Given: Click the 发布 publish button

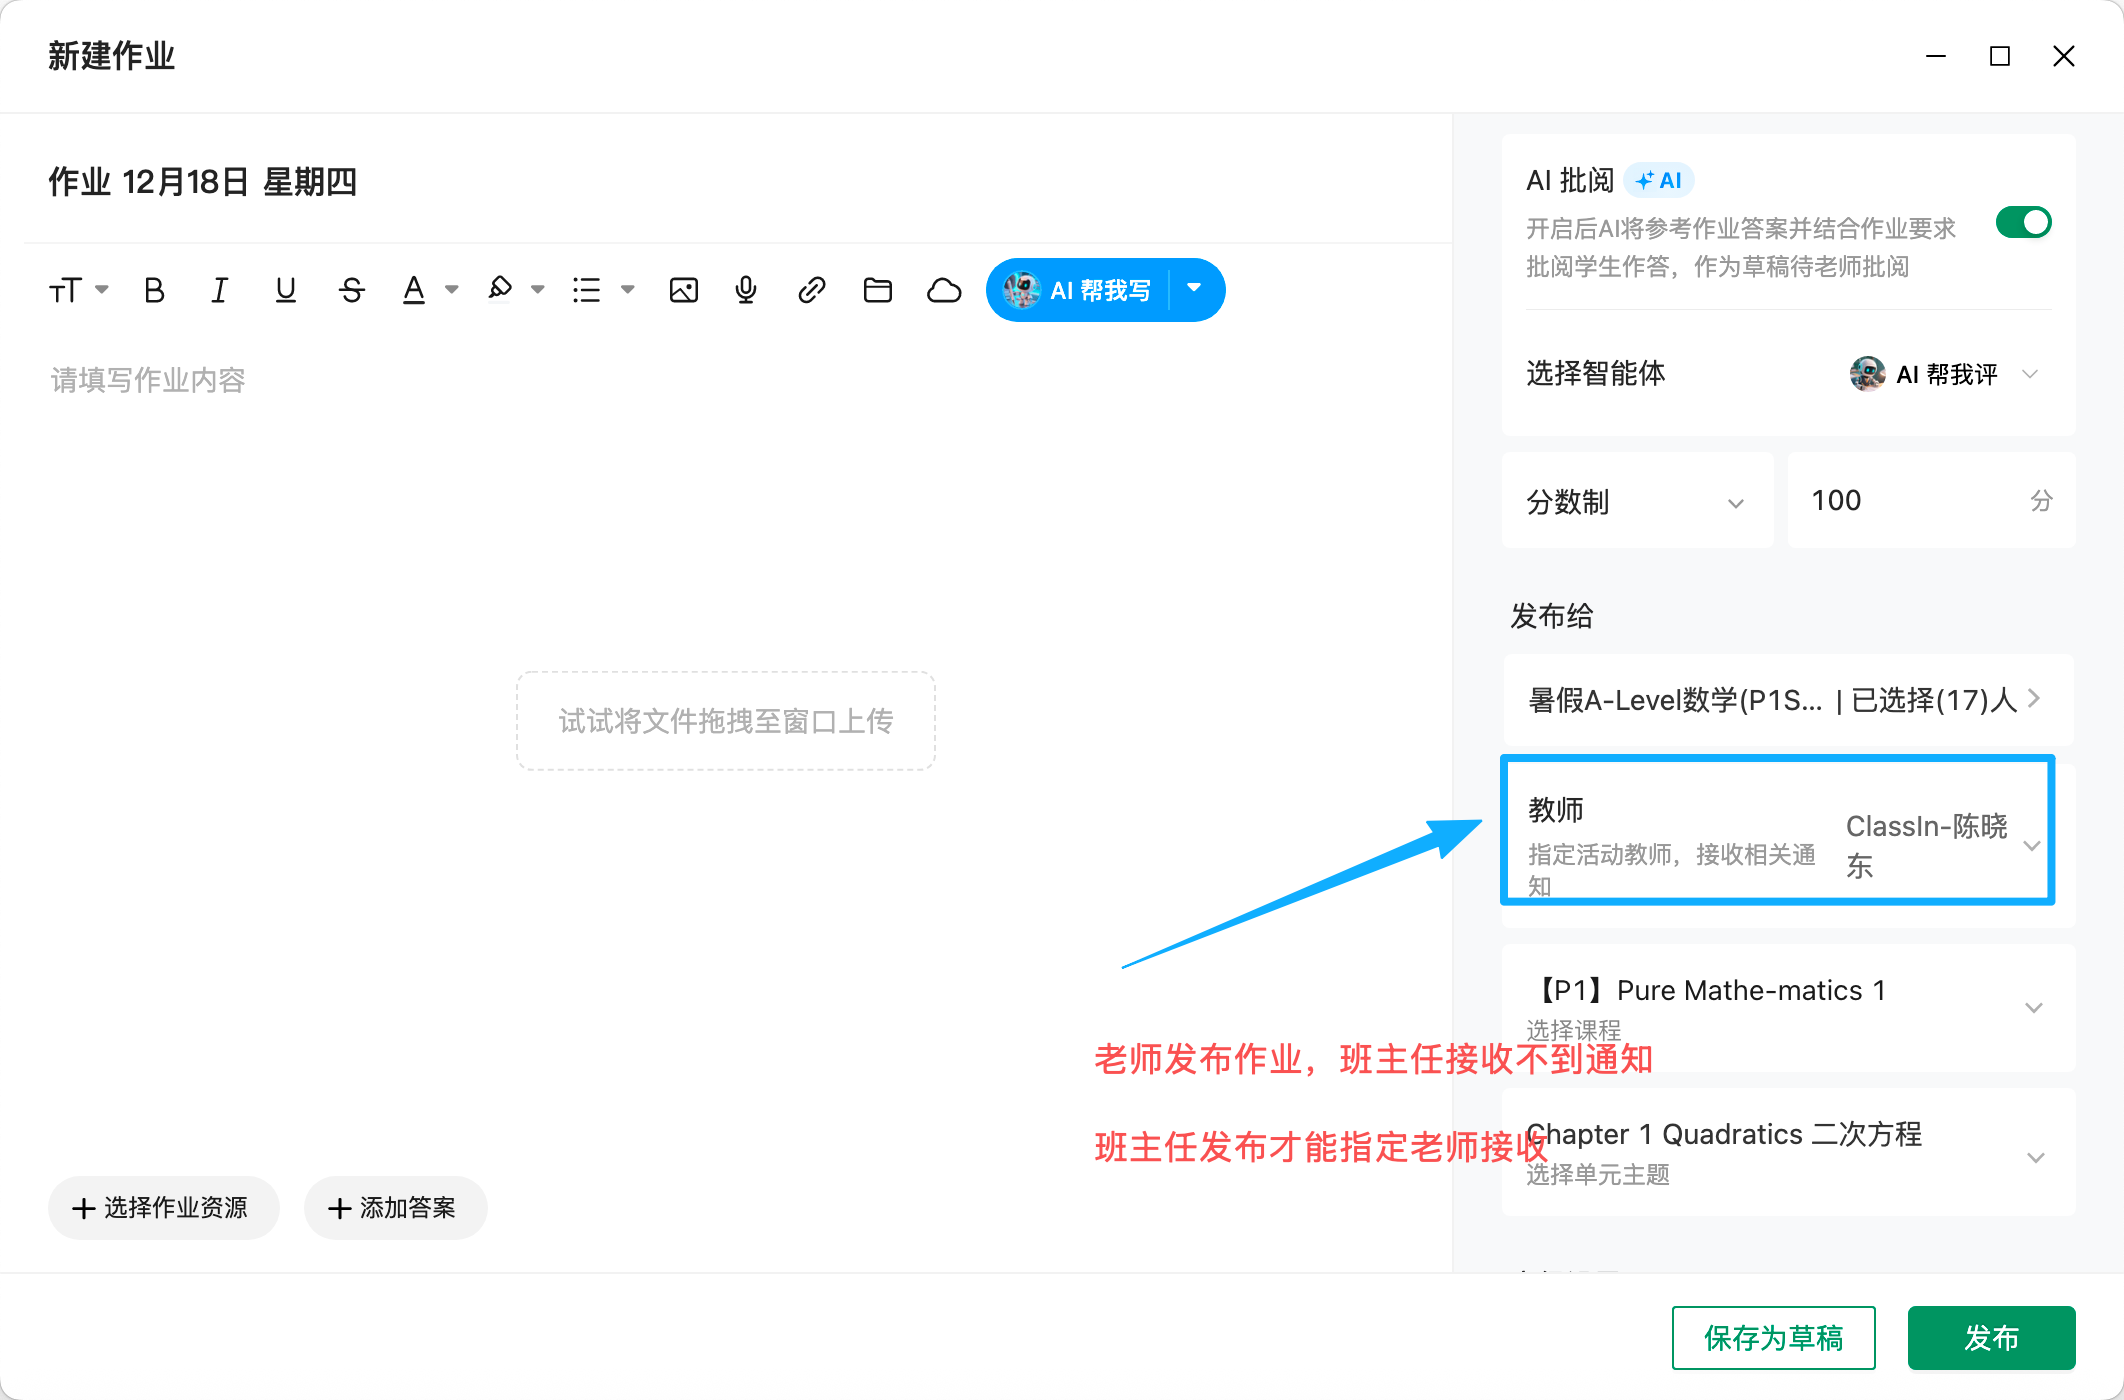Looking at the screenshot, I should pyautogui.click(x=1991, y=1337).
